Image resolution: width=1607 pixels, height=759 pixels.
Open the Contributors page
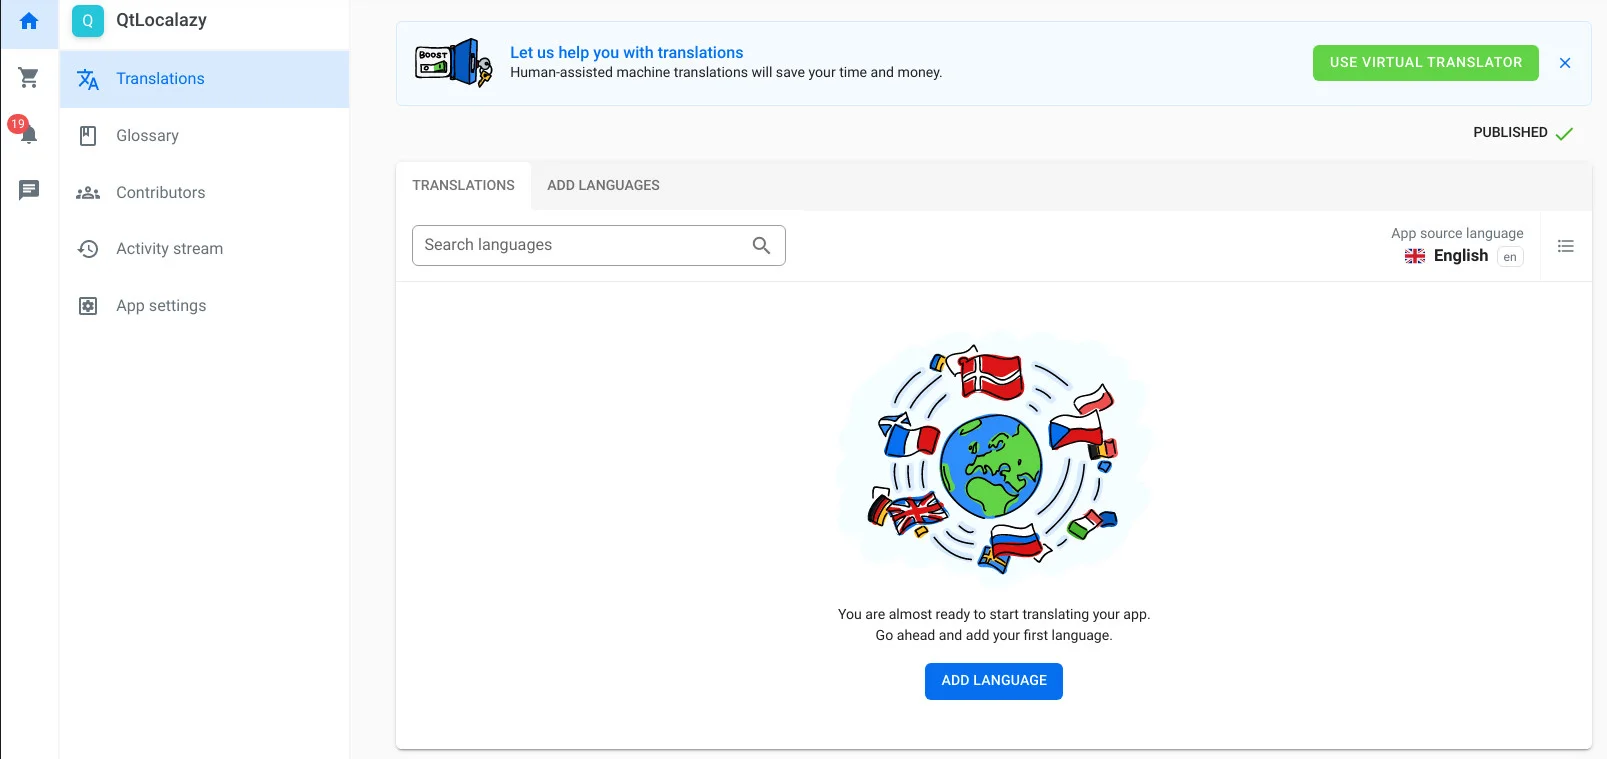160,193
